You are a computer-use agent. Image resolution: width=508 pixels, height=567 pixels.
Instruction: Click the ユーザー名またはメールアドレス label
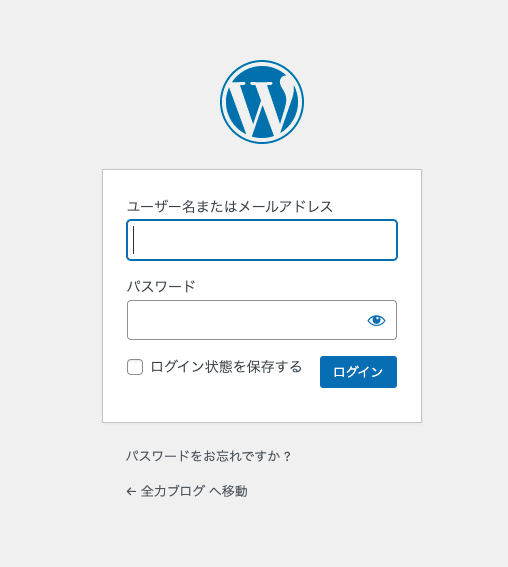tap(230, 206)
